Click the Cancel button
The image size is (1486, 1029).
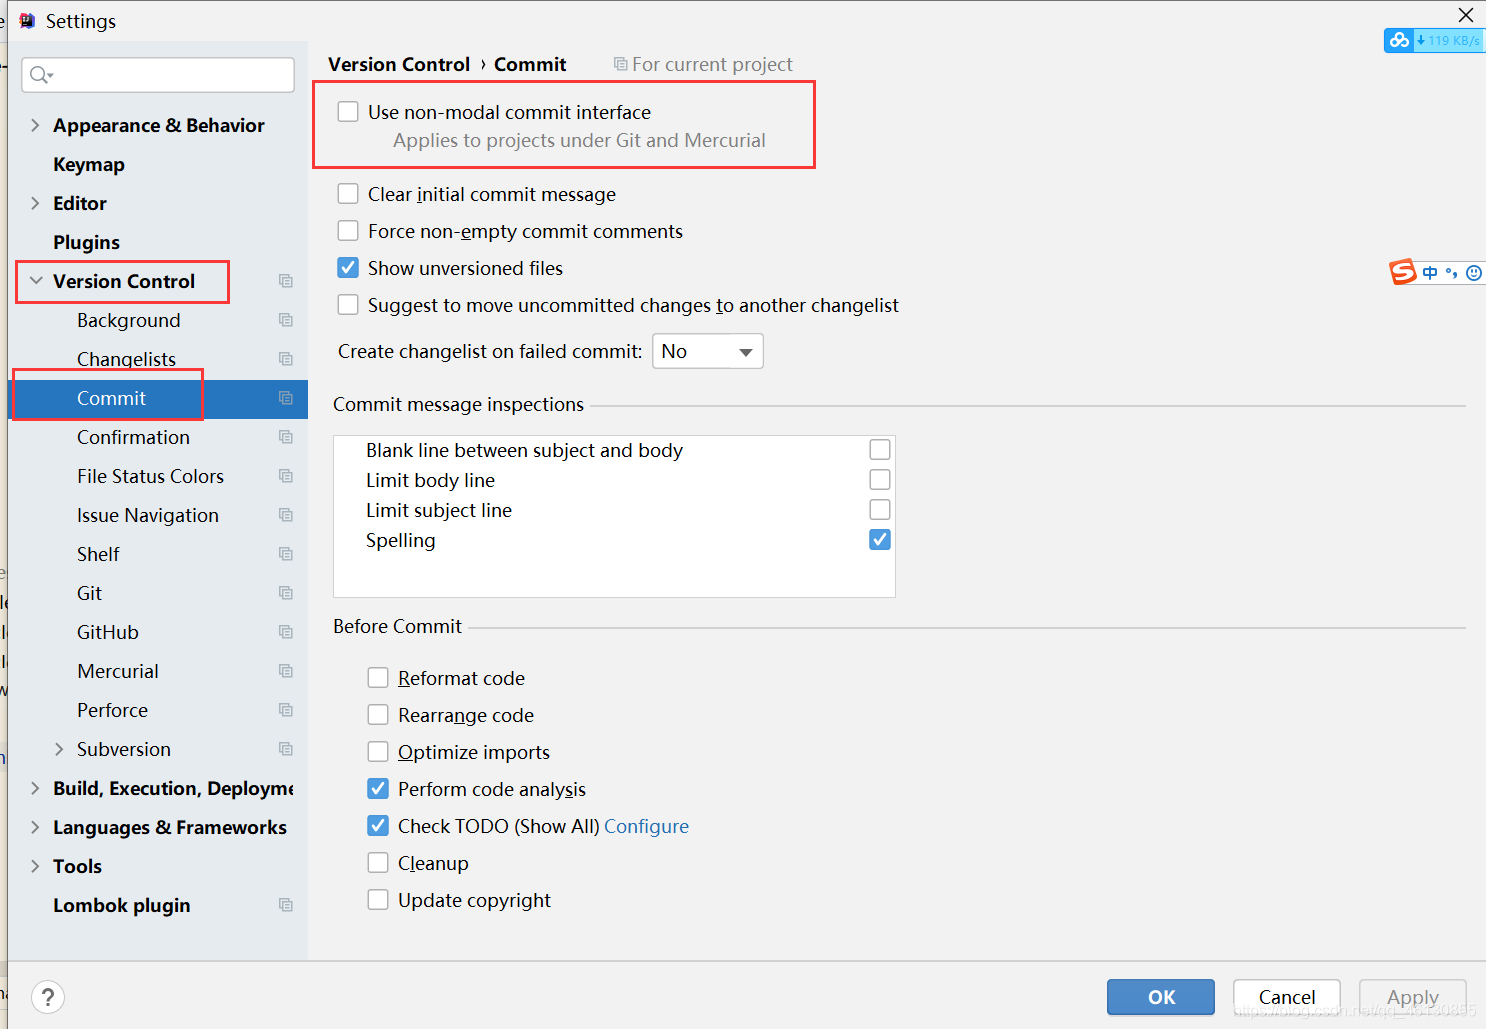1287,997
